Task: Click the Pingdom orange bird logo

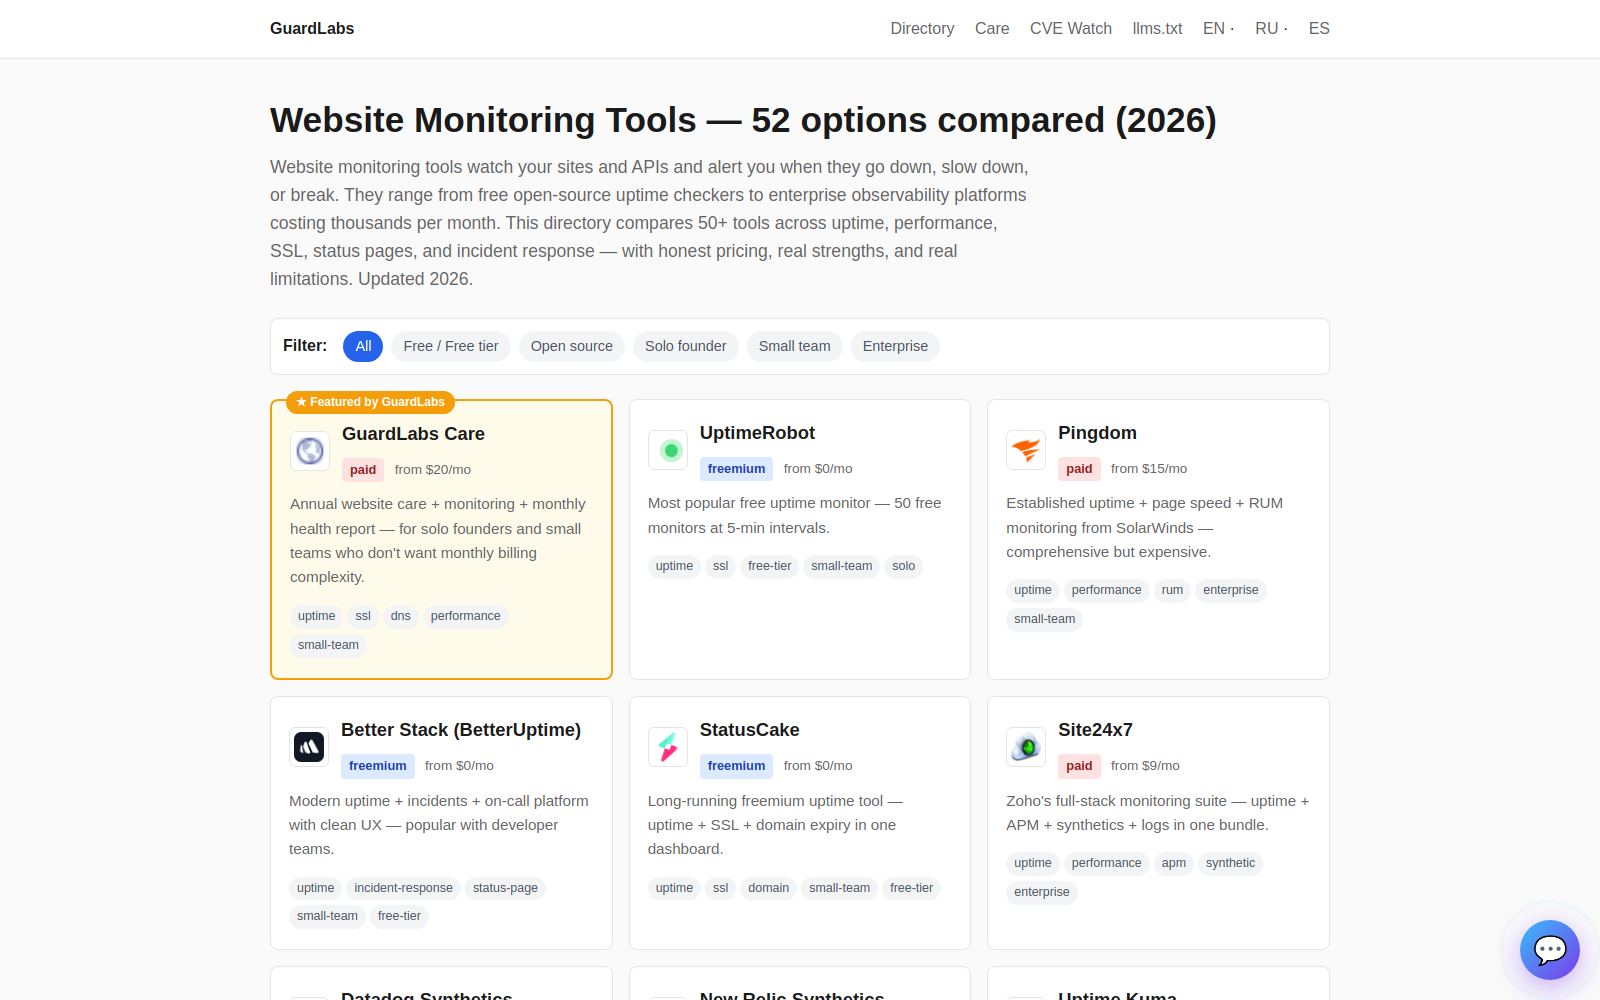Action: 1026,450
